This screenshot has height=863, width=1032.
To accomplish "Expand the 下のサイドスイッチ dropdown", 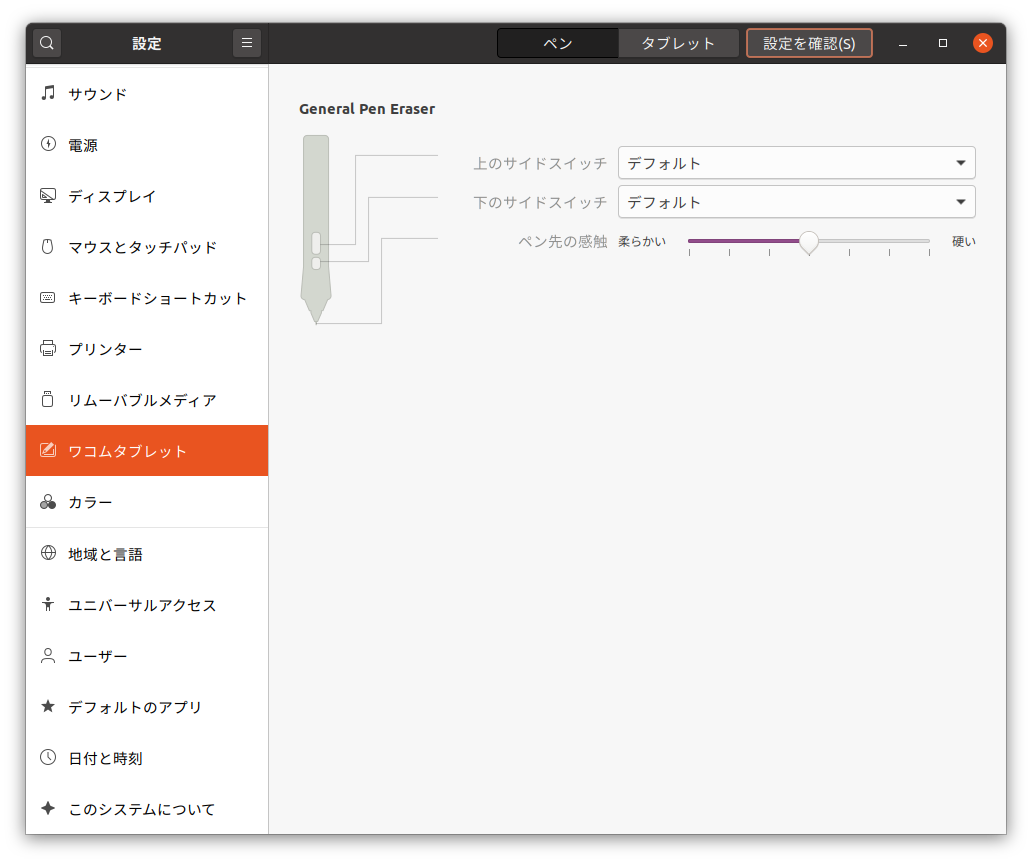I will click(796, 202).
